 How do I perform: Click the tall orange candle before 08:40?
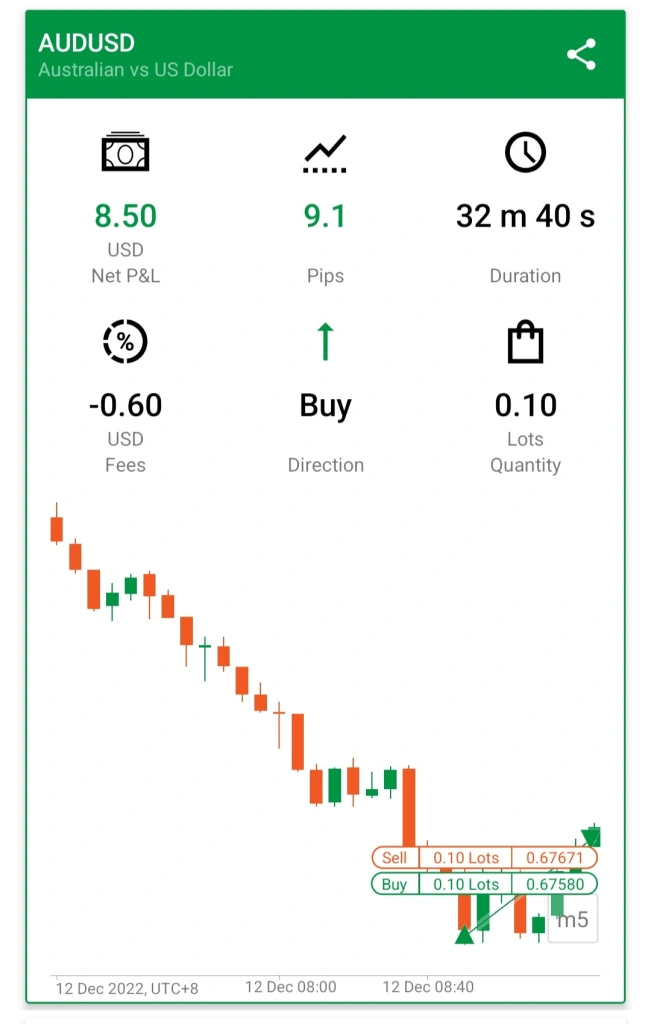(x=409, y=807)
